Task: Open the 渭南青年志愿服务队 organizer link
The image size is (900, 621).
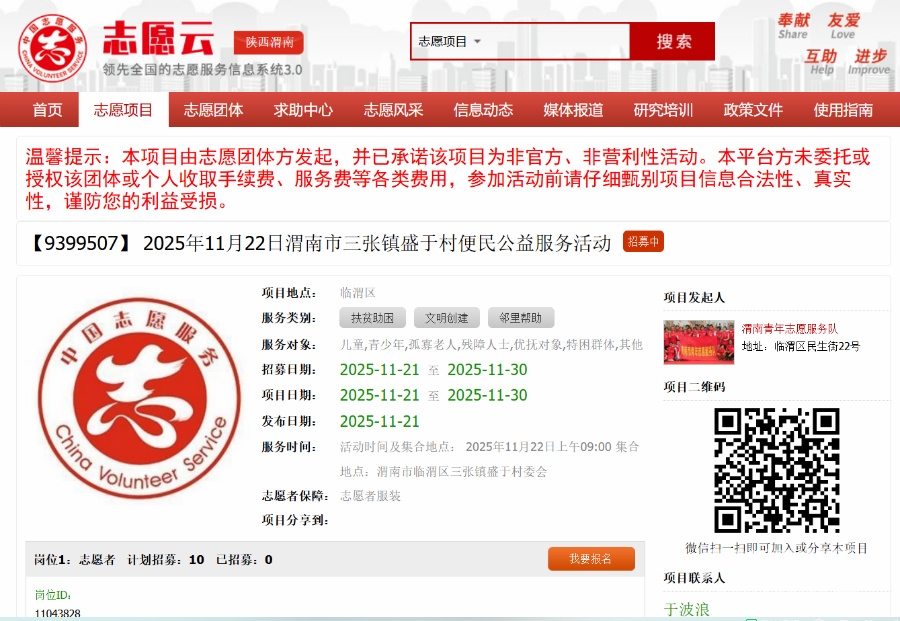Action: click(x=789, y=328)
